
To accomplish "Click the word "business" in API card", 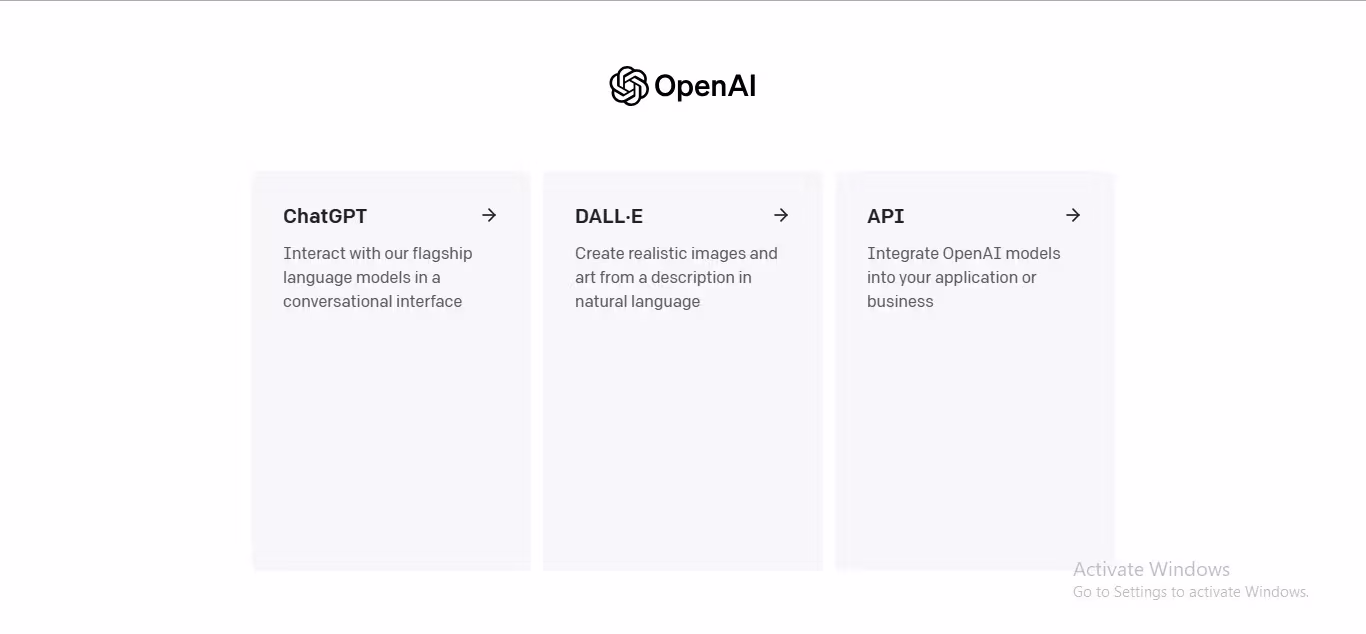I will point(900,301).
